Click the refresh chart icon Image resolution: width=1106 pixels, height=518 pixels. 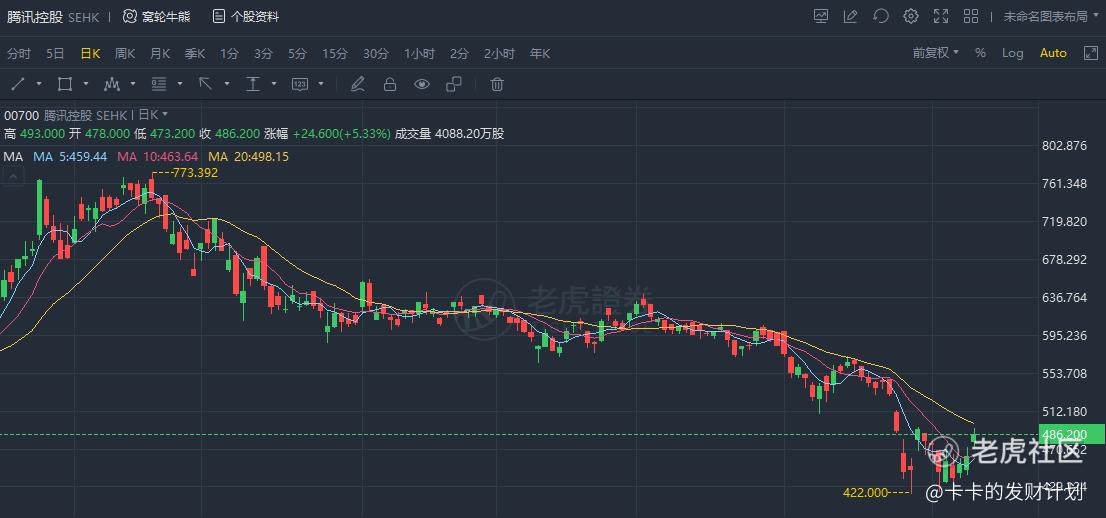880,16
